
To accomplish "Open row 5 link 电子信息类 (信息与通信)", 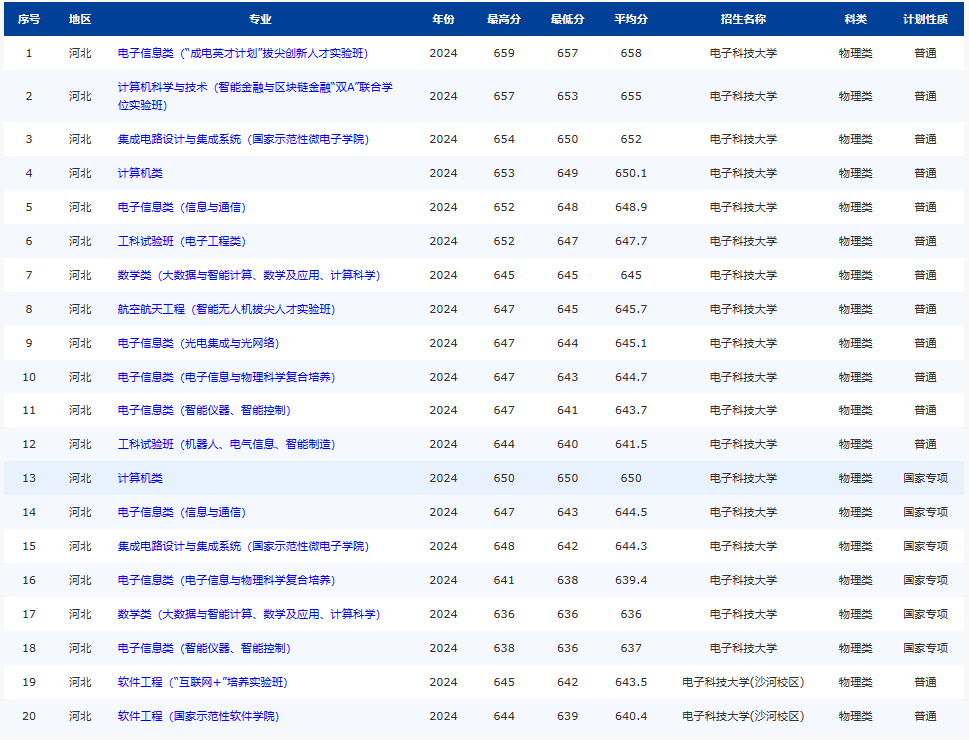I will (182, 207).
